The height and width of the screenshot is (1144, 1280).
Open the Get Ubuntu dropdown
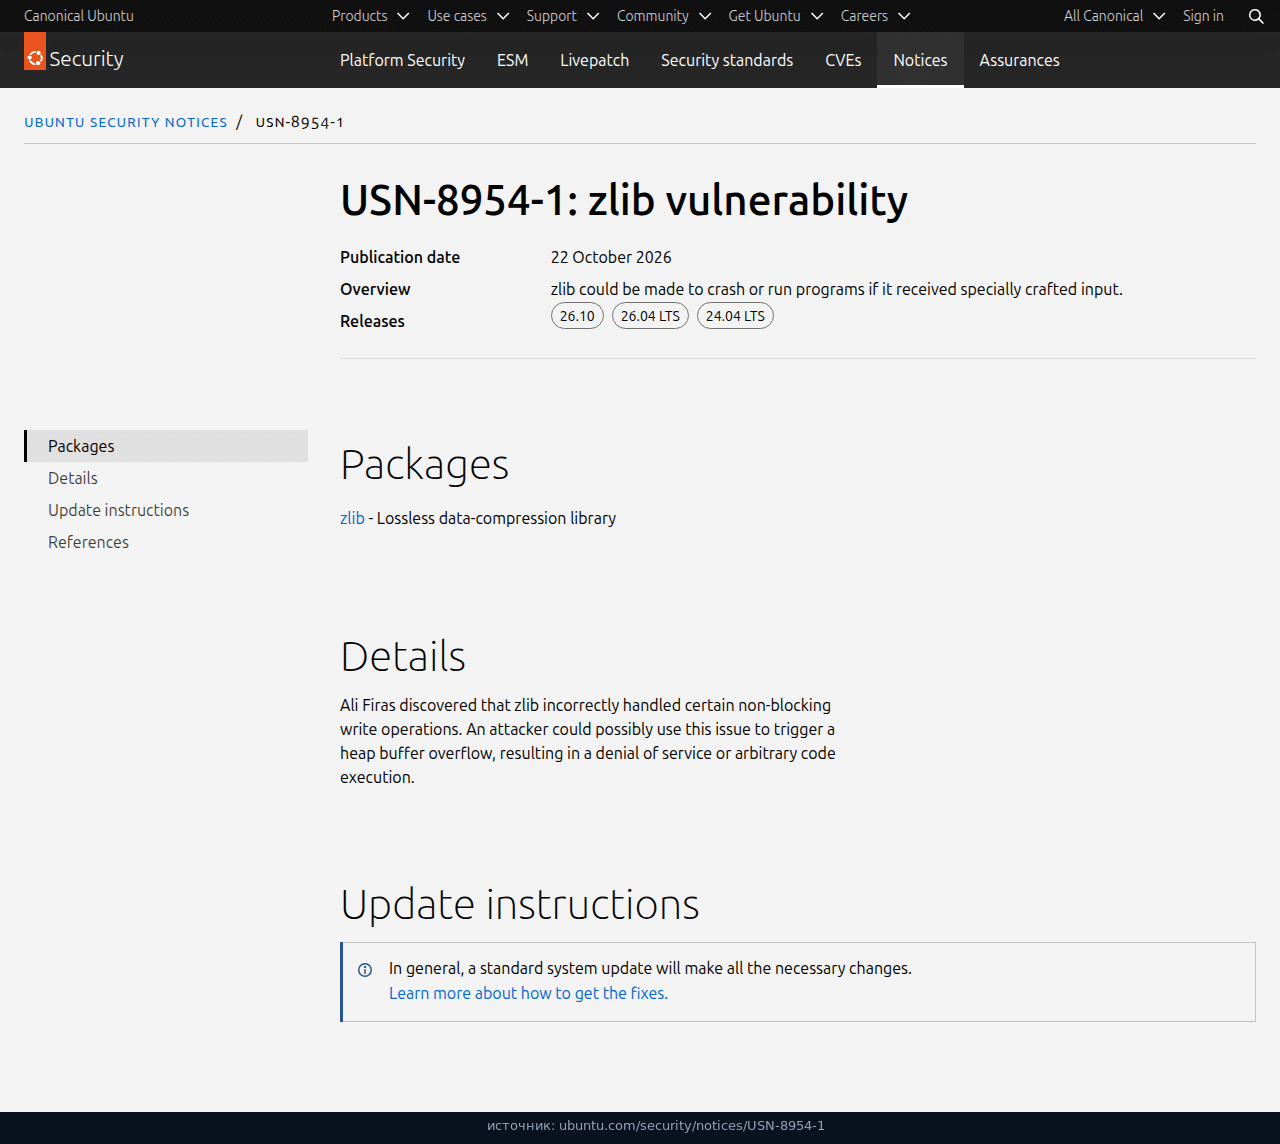click(776, 16)
